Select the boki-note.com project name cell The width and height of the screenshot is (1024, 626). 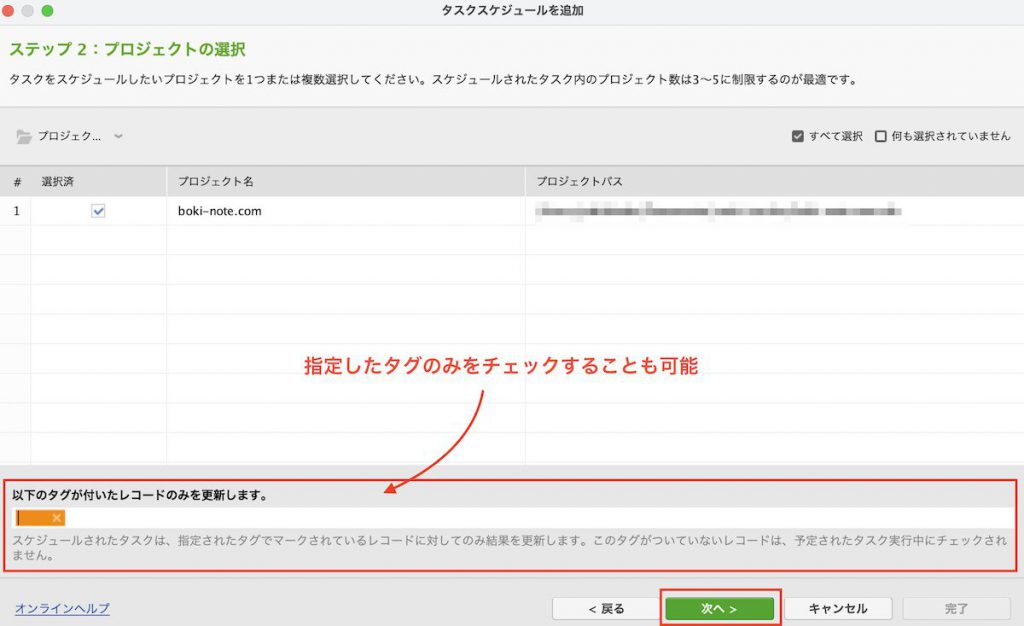[345, 211]
